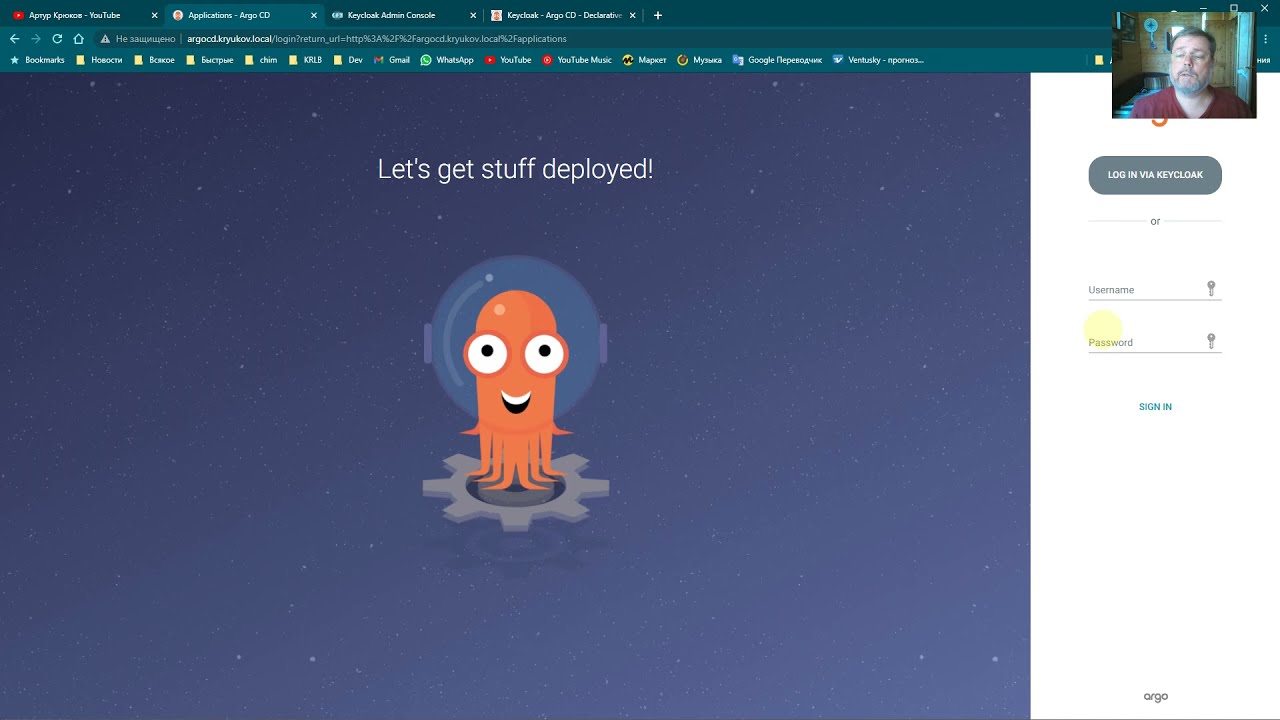Open the Маркет bookmark
The height and width of the screenshot is (720, 1280).
click(x=644, y=60)
